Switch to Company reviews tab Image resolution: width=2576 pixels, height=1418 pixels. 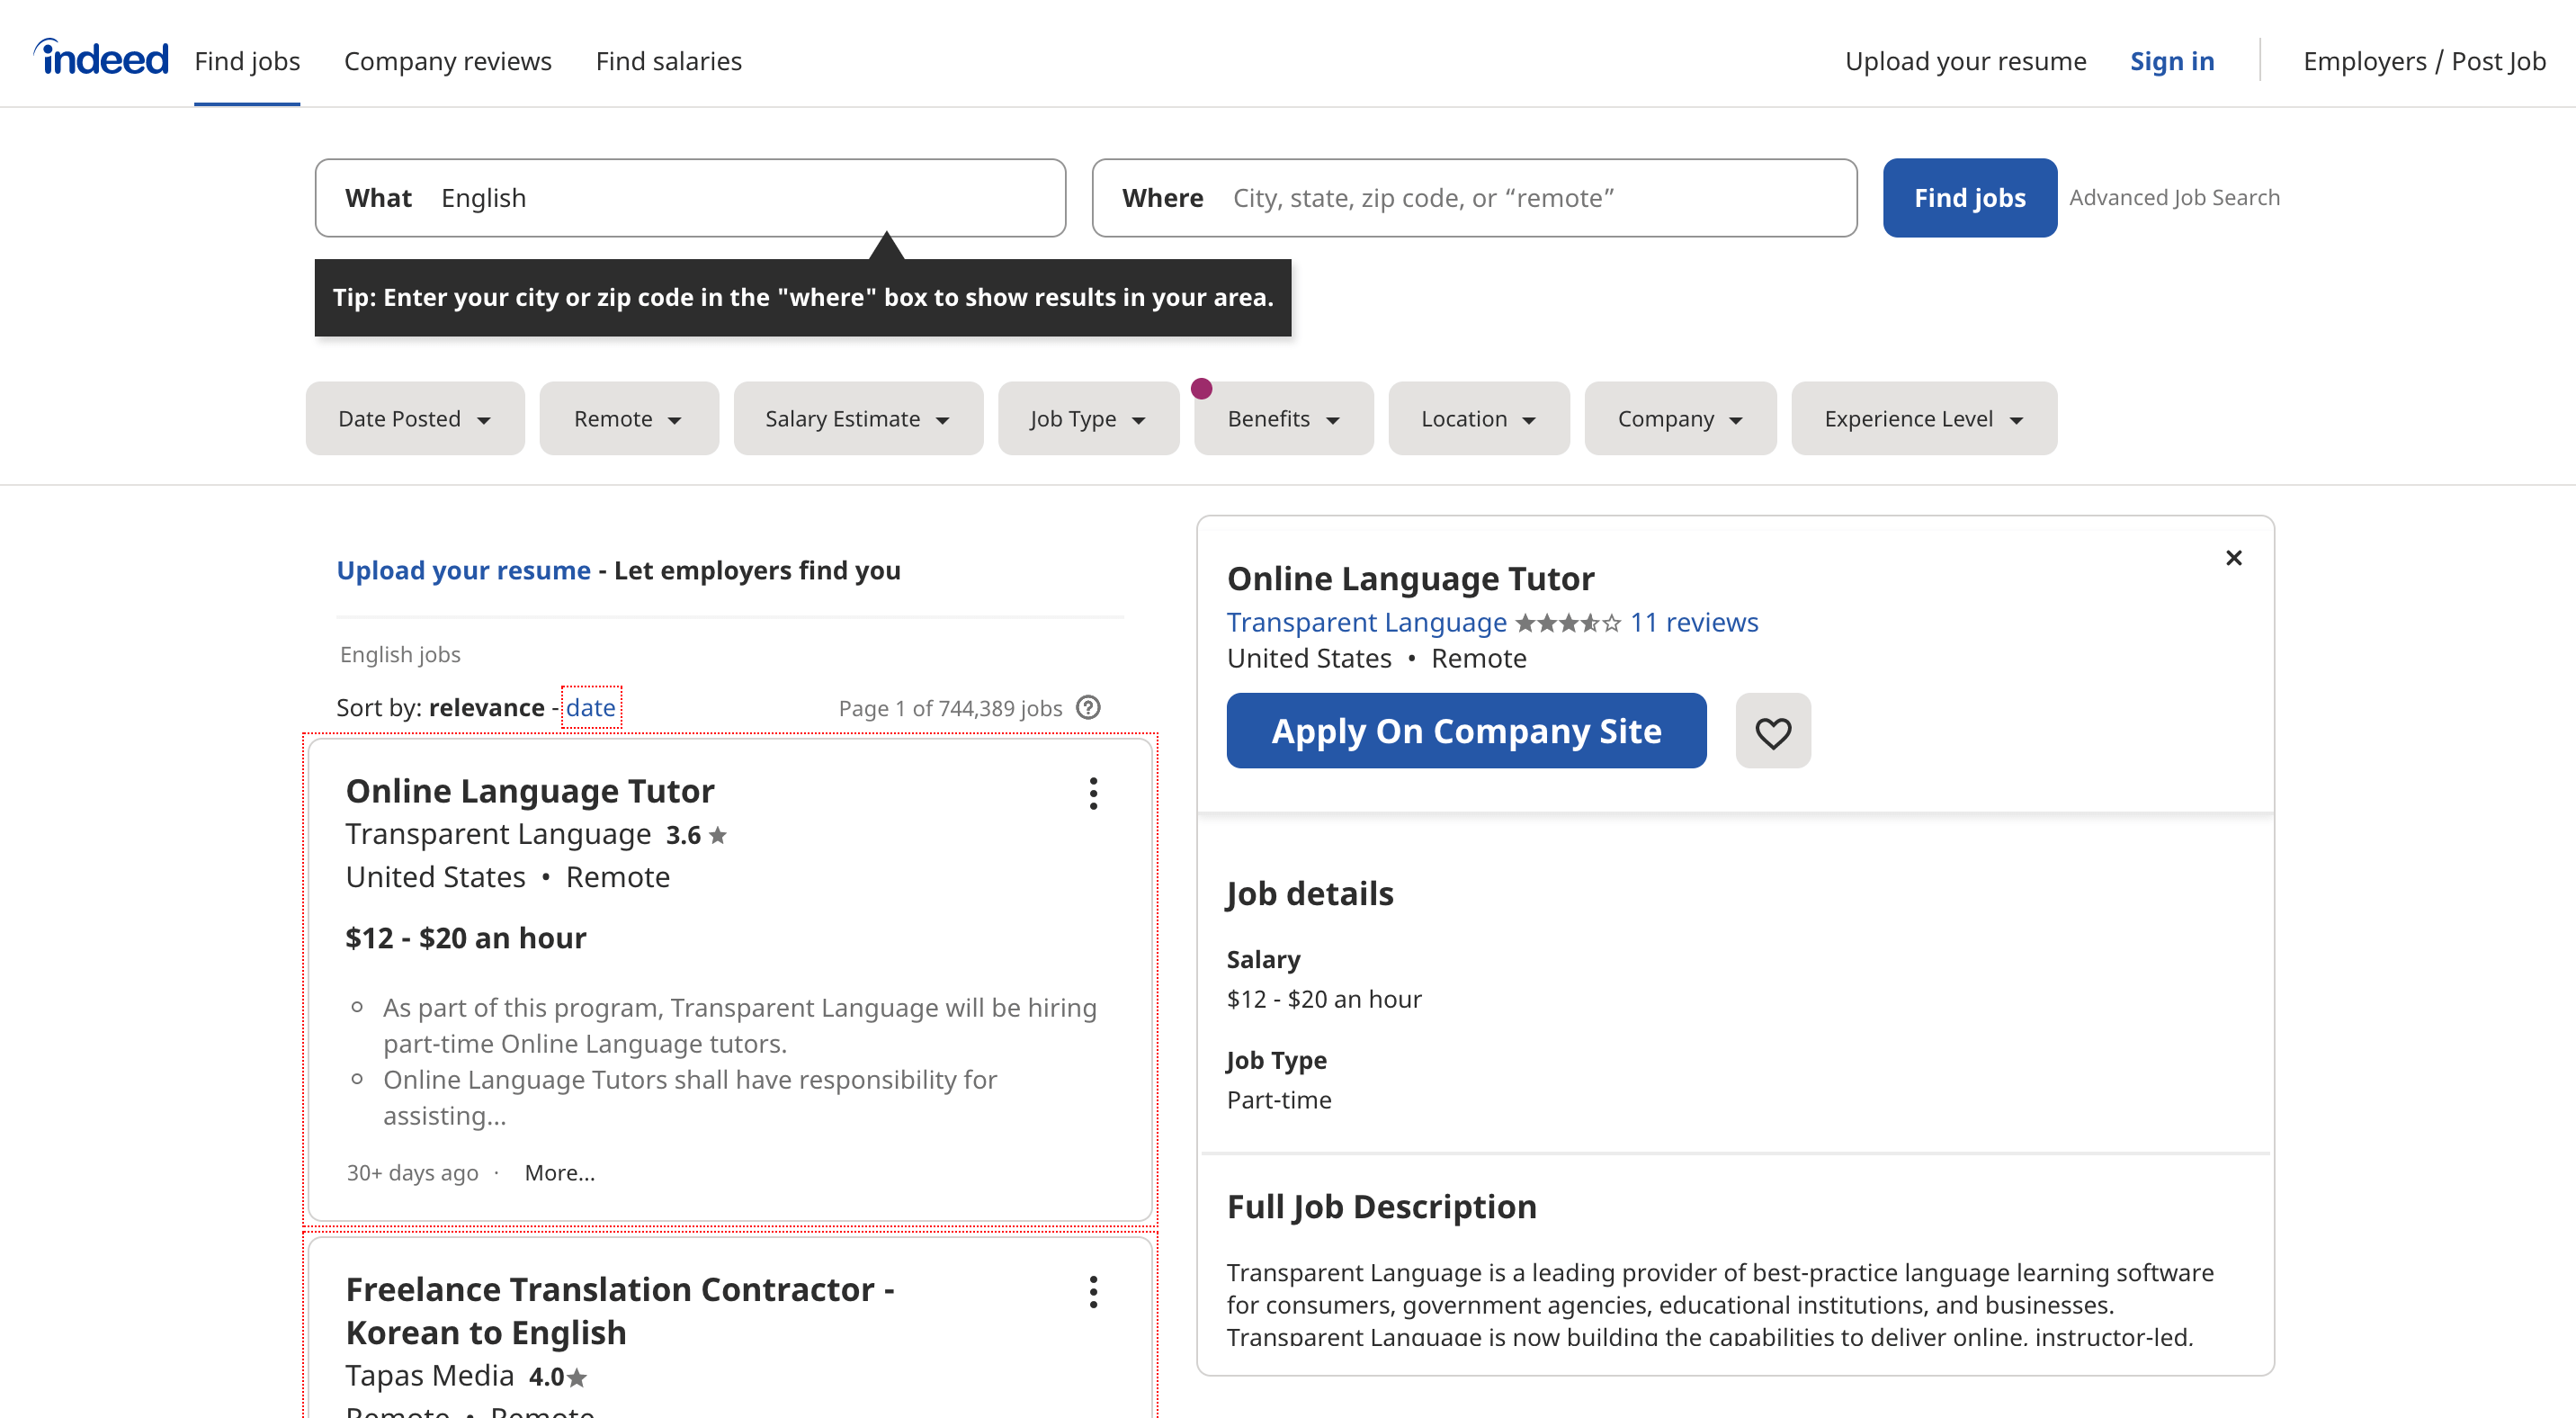tap(448, 60)
